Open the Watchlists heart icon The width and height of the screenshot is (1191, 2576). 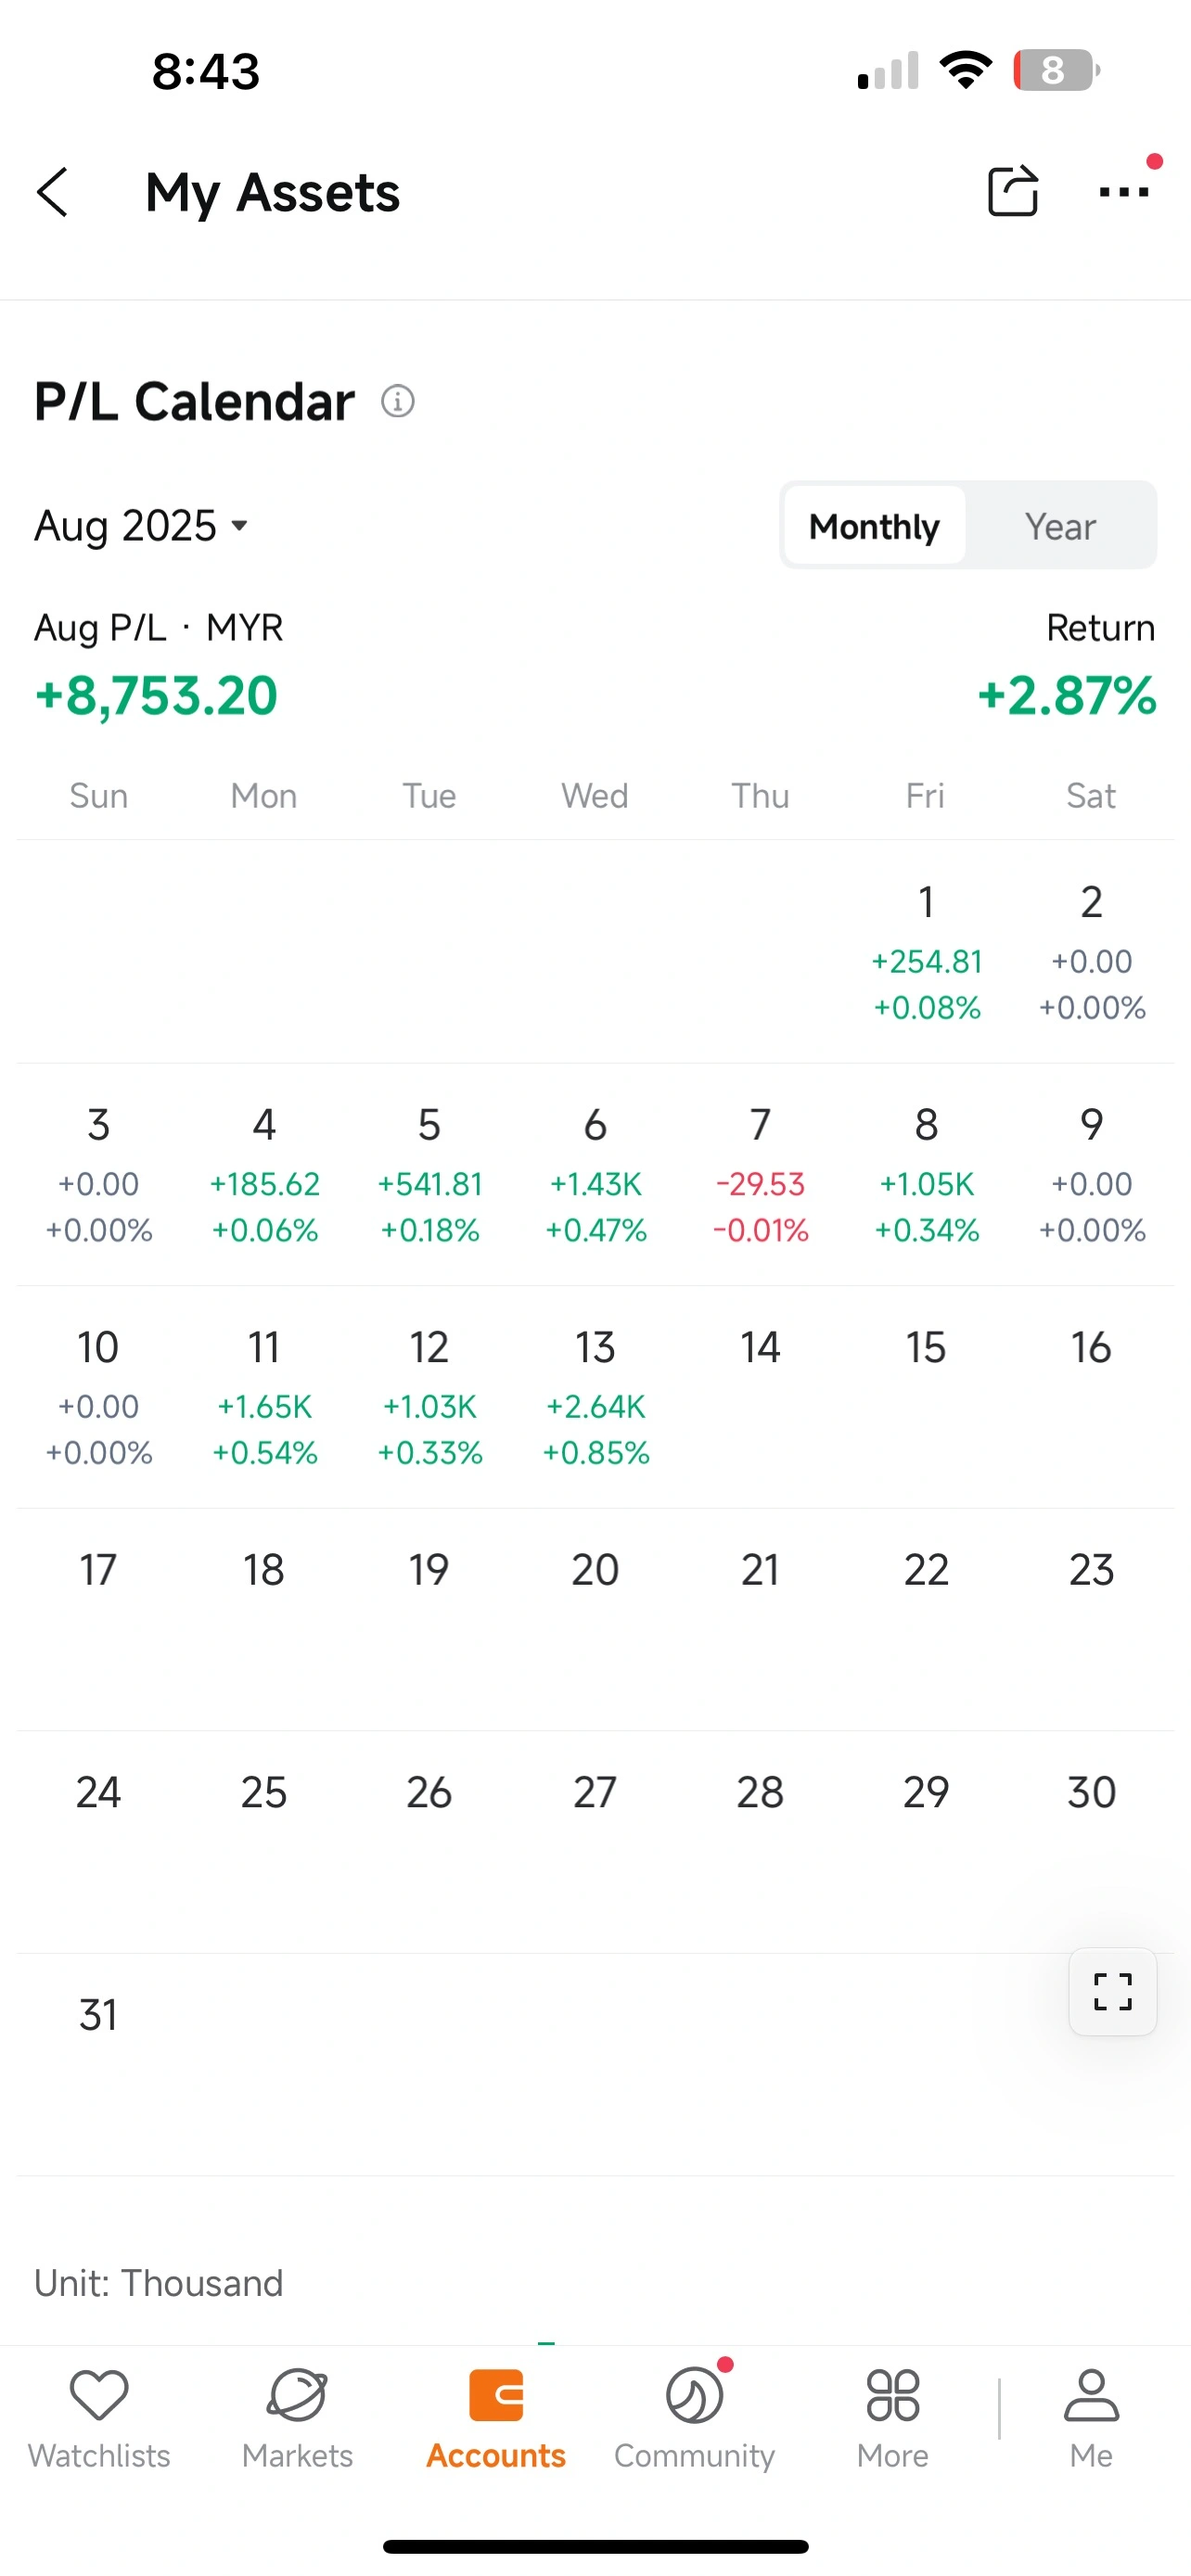99,2397
